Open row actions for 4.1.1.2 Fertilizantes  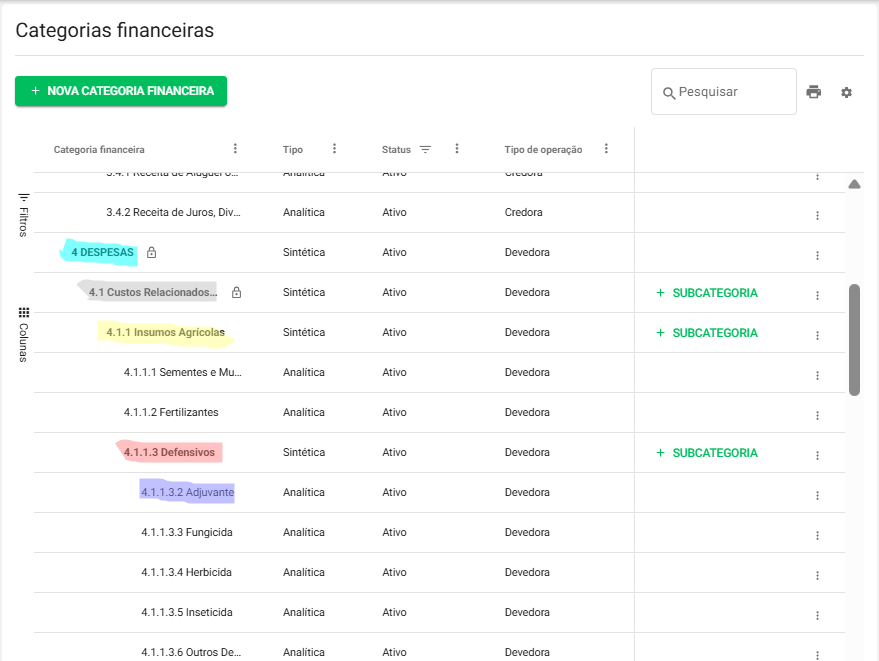point(817,415)
